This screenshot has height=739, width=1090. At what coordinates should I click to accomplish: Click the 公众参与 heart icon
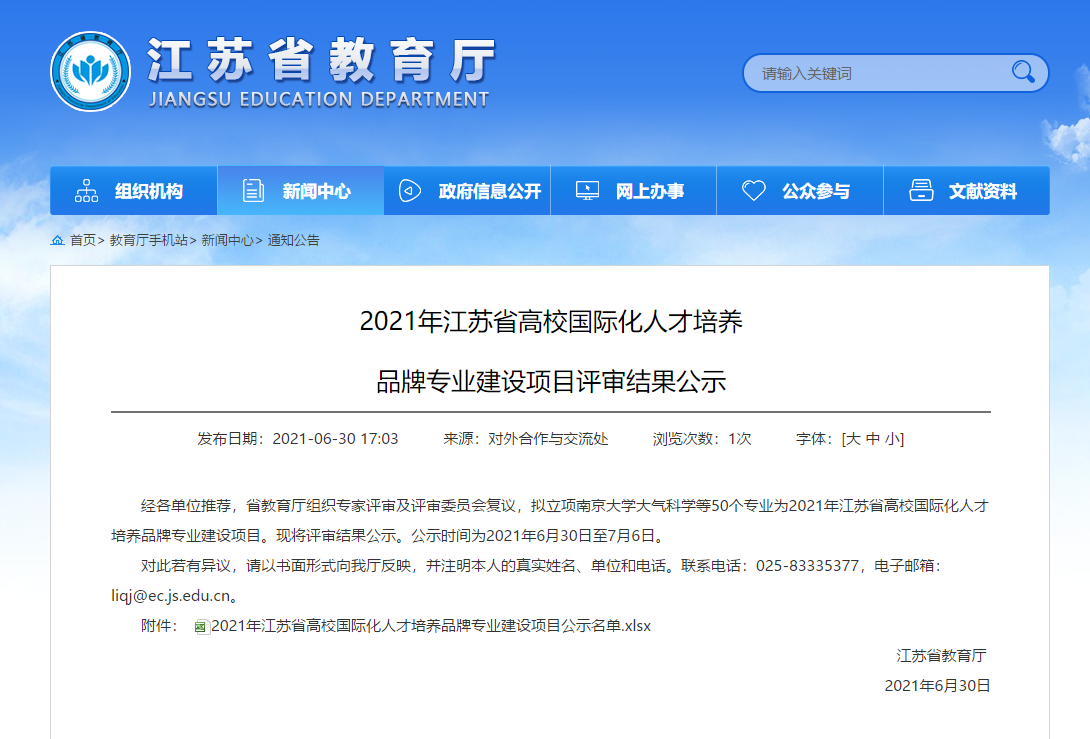754,191
